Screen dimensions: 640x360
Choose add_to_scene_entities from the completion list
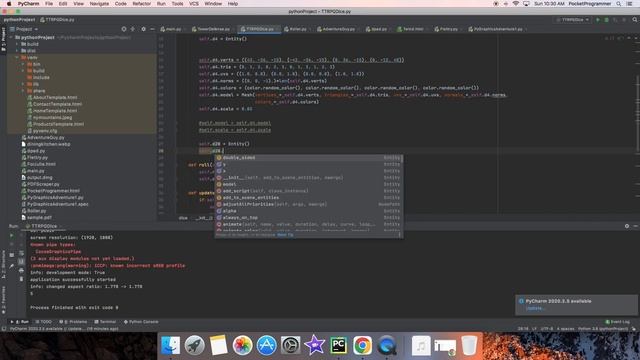[309, 198]
